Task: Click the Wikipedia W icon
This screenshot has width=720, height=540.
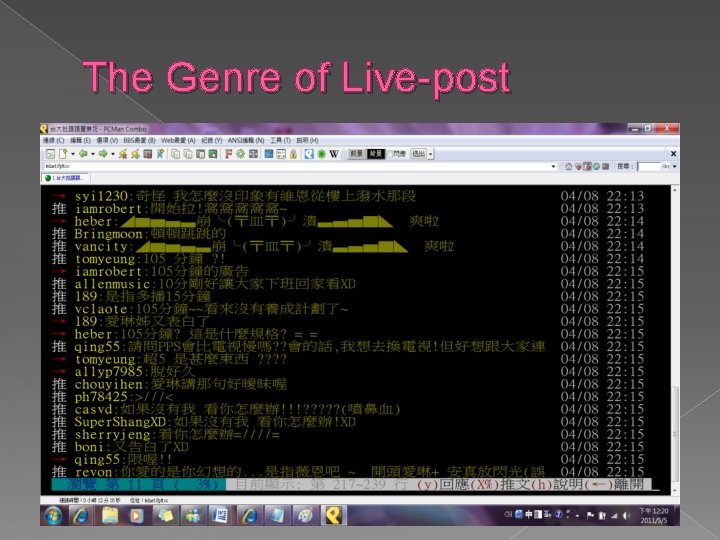Action: click(334, 154)
